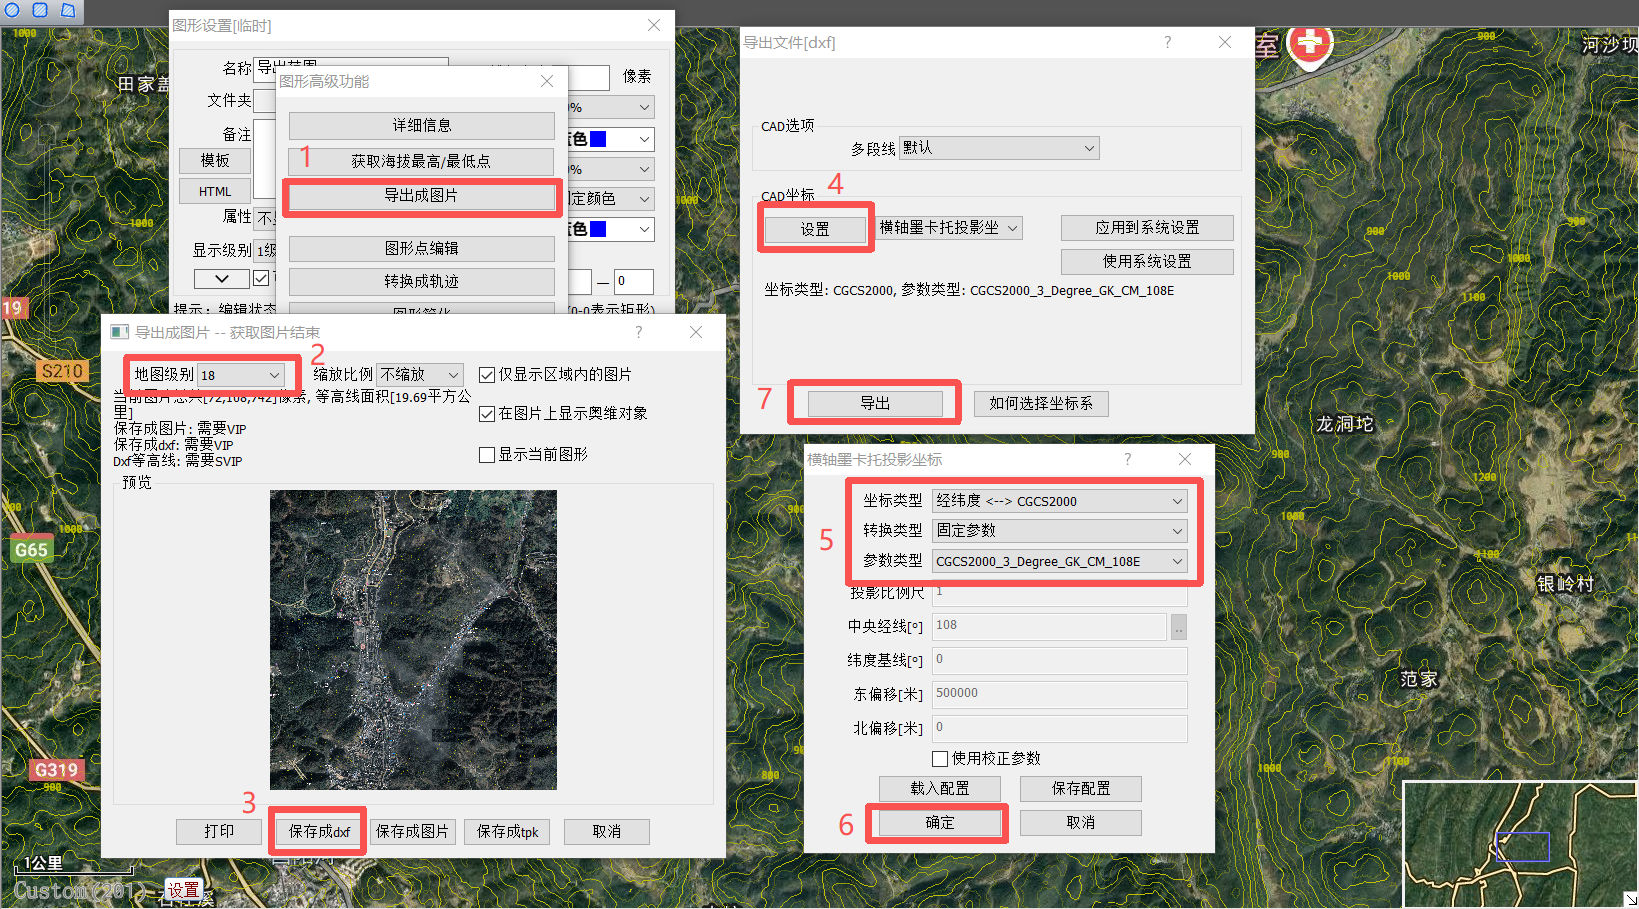
Task: Click help question mark in 横轴墨卡托投影坐标 dialog
Action: [x=1127, y=459]
